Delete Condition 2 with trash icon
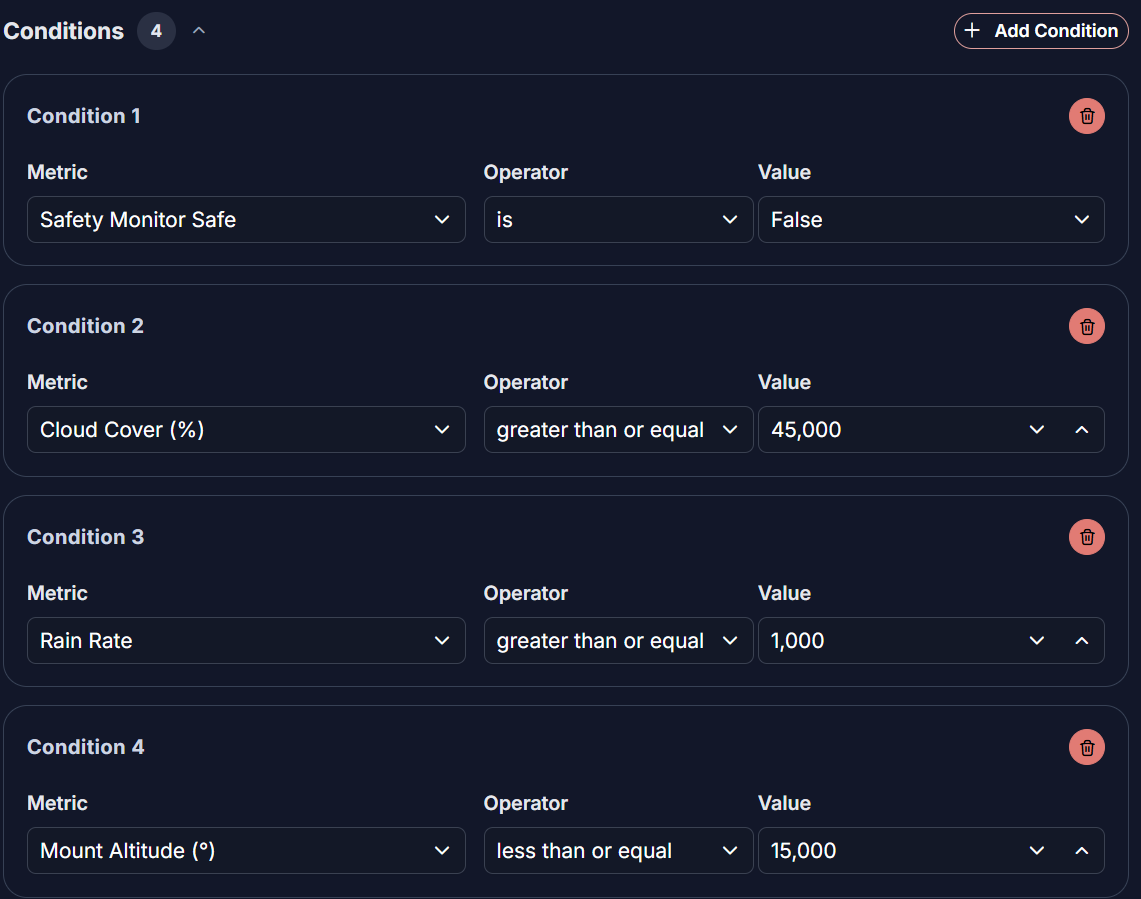 (x=1087, y=326)
